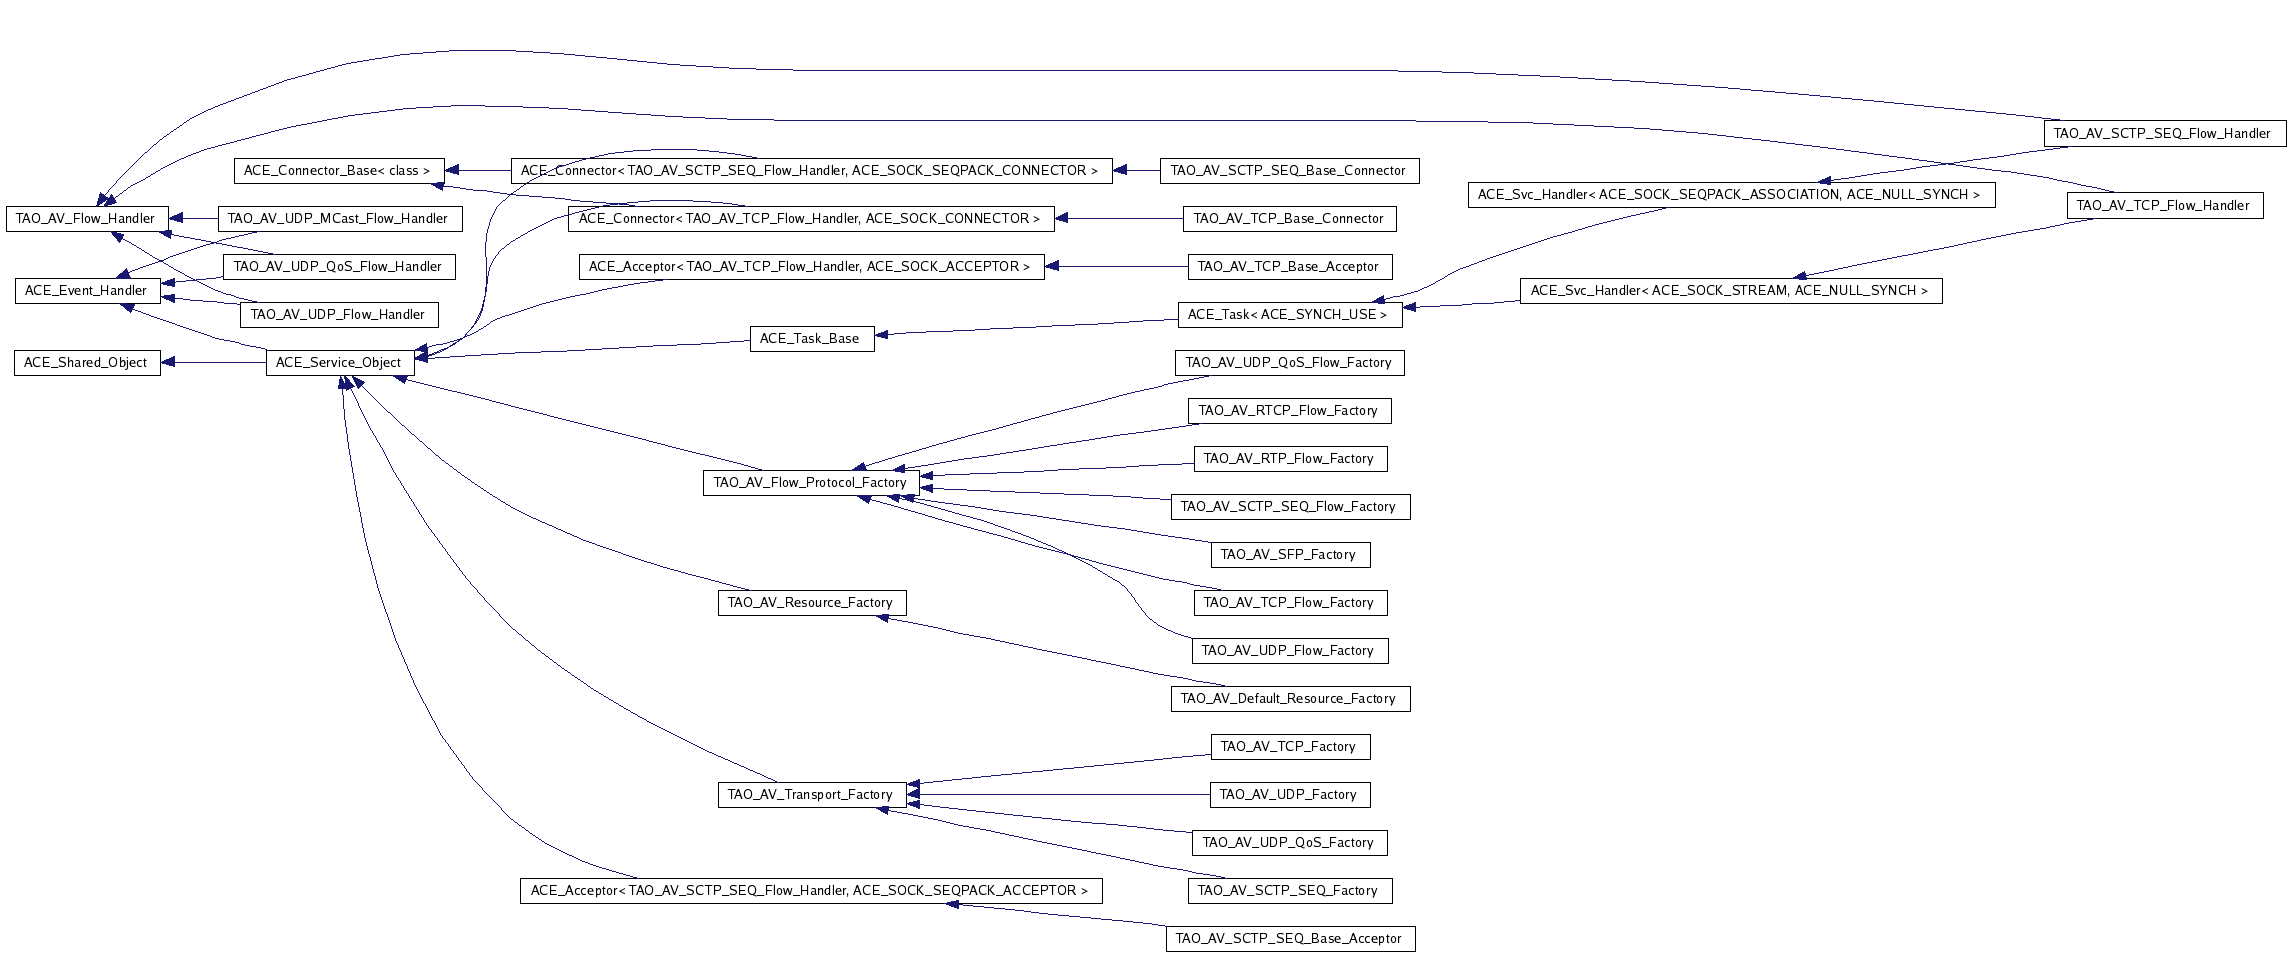Screen dimensions: 2291x955
Task: Select TAO_AV_Default_Resource_Factory node
Action: tap(1289, 699)
